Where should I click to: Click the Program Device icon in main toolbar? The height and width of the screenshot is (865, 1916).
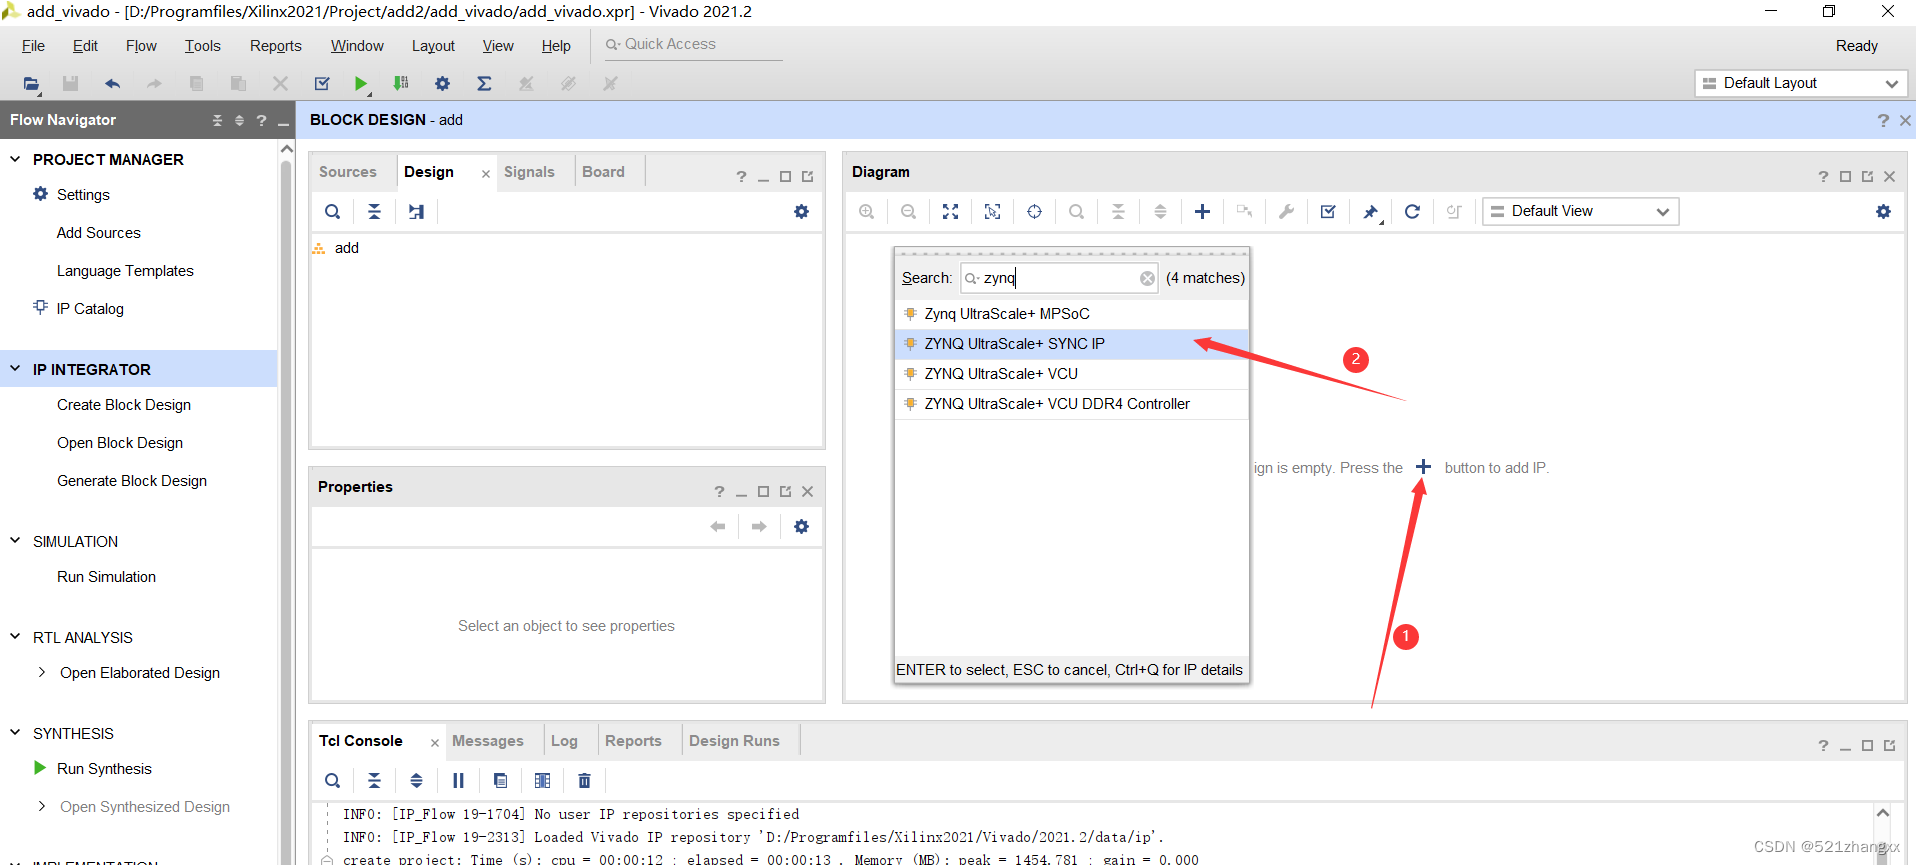(x=401, y=84)
